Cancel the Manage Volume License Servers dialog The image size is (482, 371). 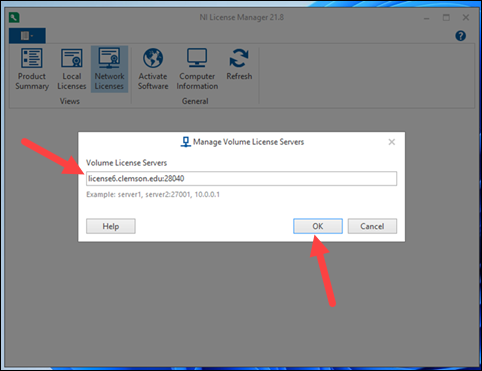(x=372, y=226)
